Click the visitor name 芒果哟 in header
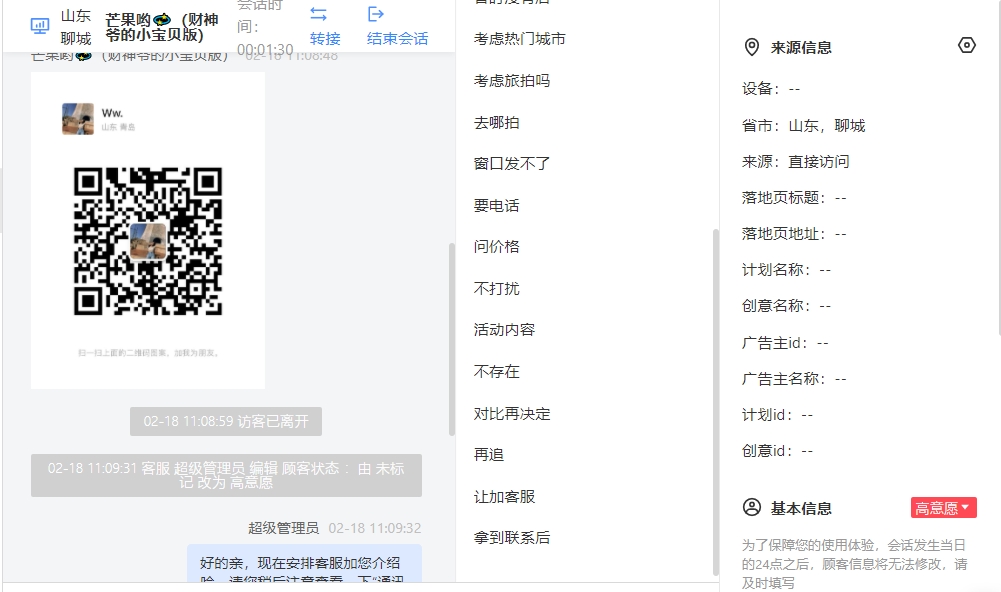1001x592 pixels. [x=162, y=27]
